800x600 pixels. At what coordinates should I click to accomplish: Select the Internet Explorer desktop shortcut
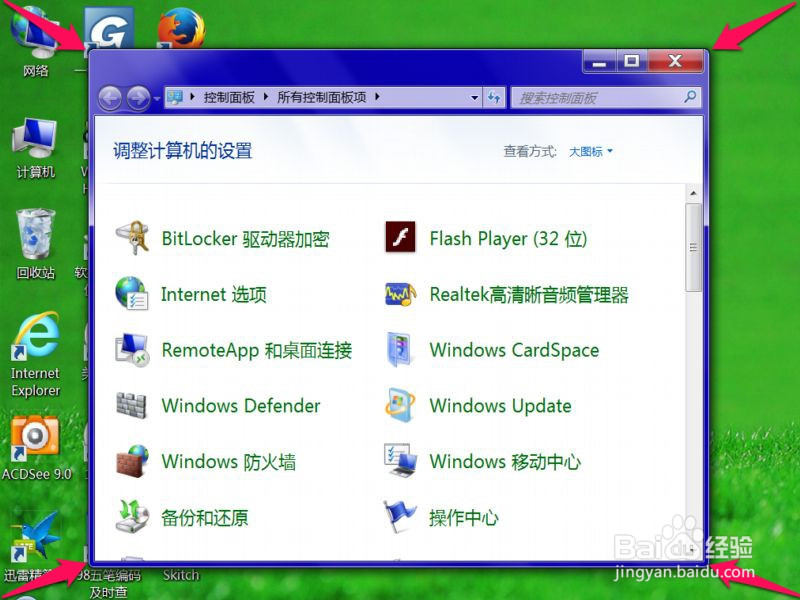pos(36,354)
